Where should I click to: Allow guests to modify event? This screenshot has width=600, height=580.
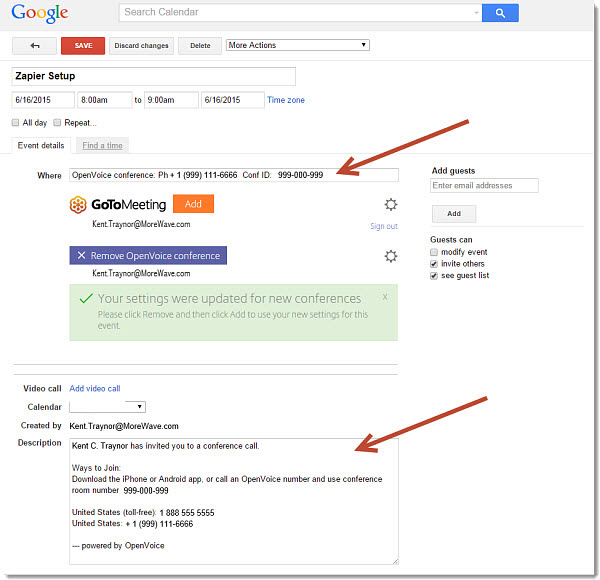click(435, 252)
